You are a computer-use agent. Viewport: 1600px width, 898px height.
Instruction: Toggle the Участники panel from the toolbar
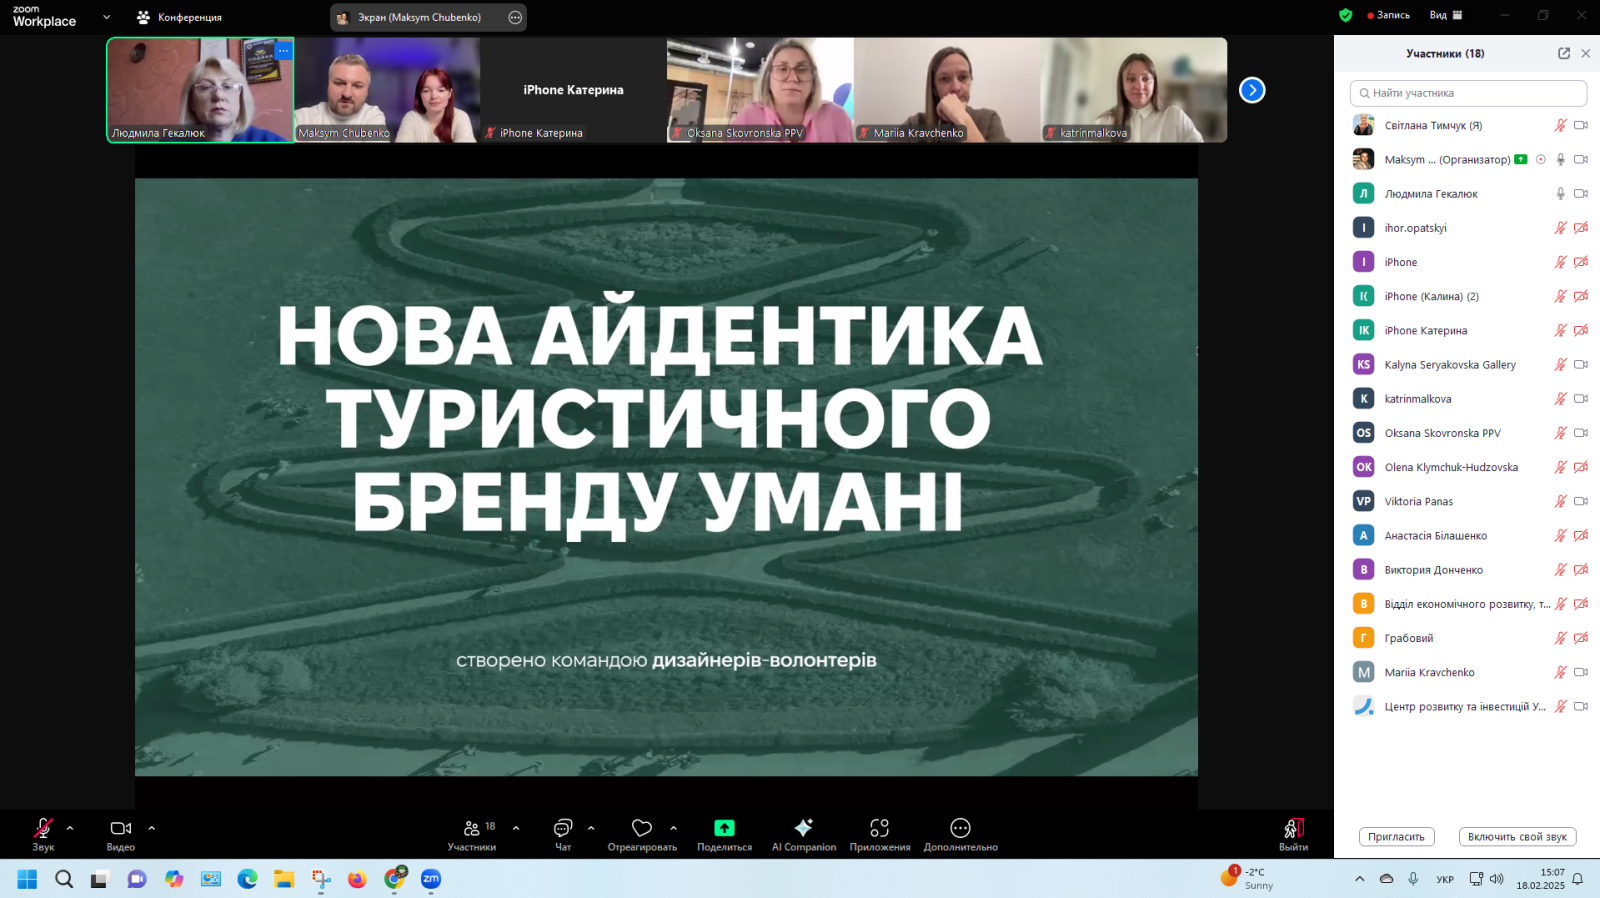(x=472, y=834)
